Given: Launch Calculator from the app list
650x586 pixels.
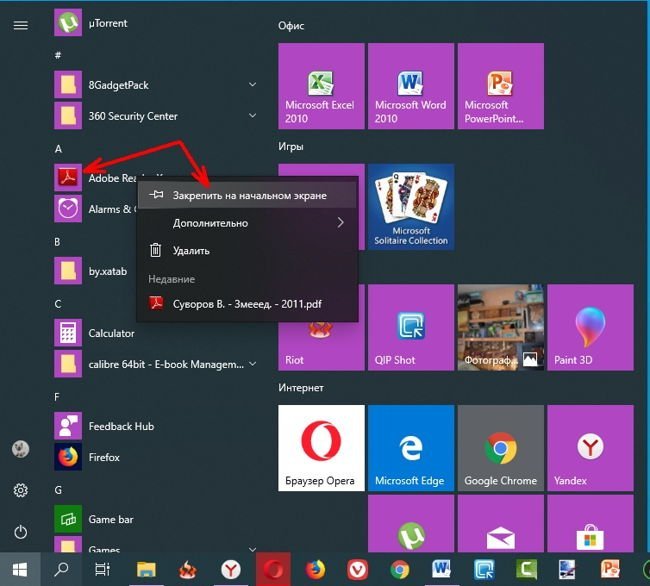Looking at the screenshot, I should coord(155,333).
